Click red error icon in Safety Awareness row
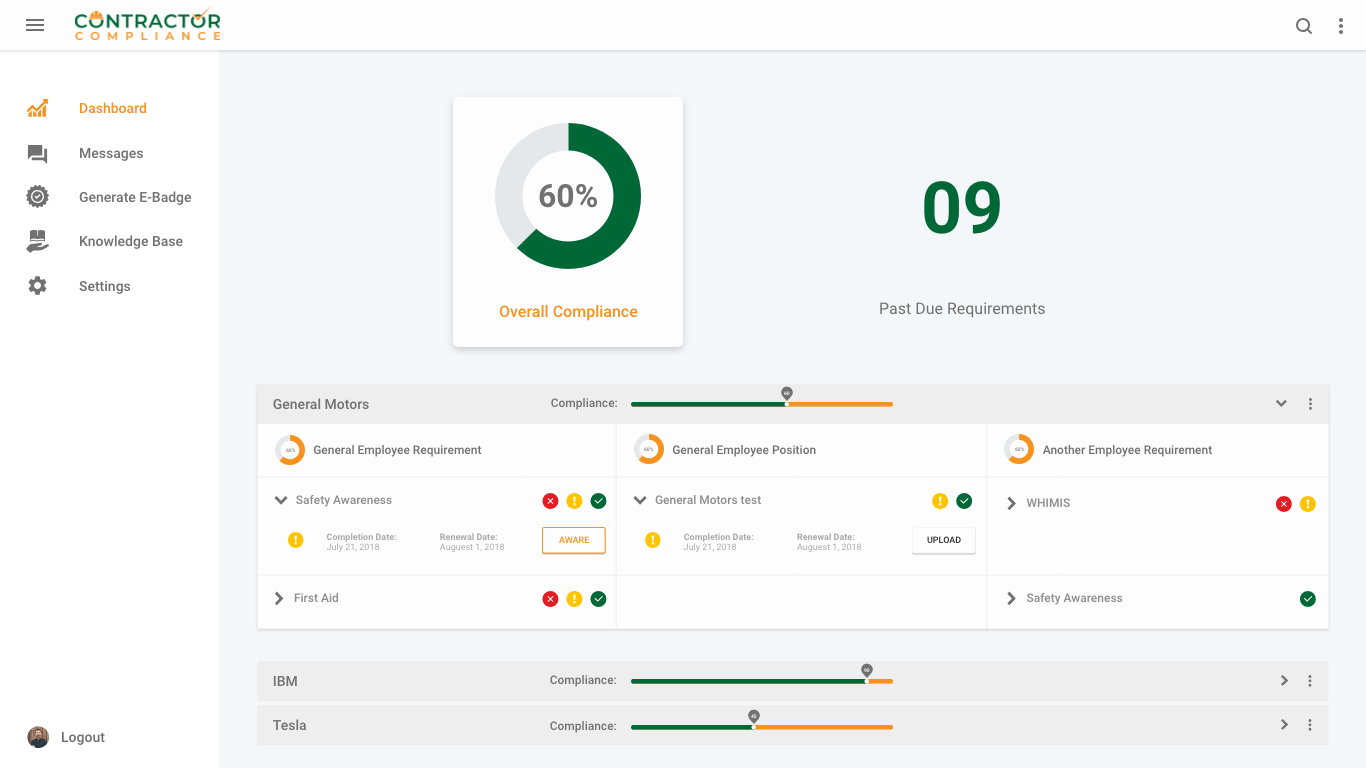The image size is (1366, 768). (x=550, y=501)
